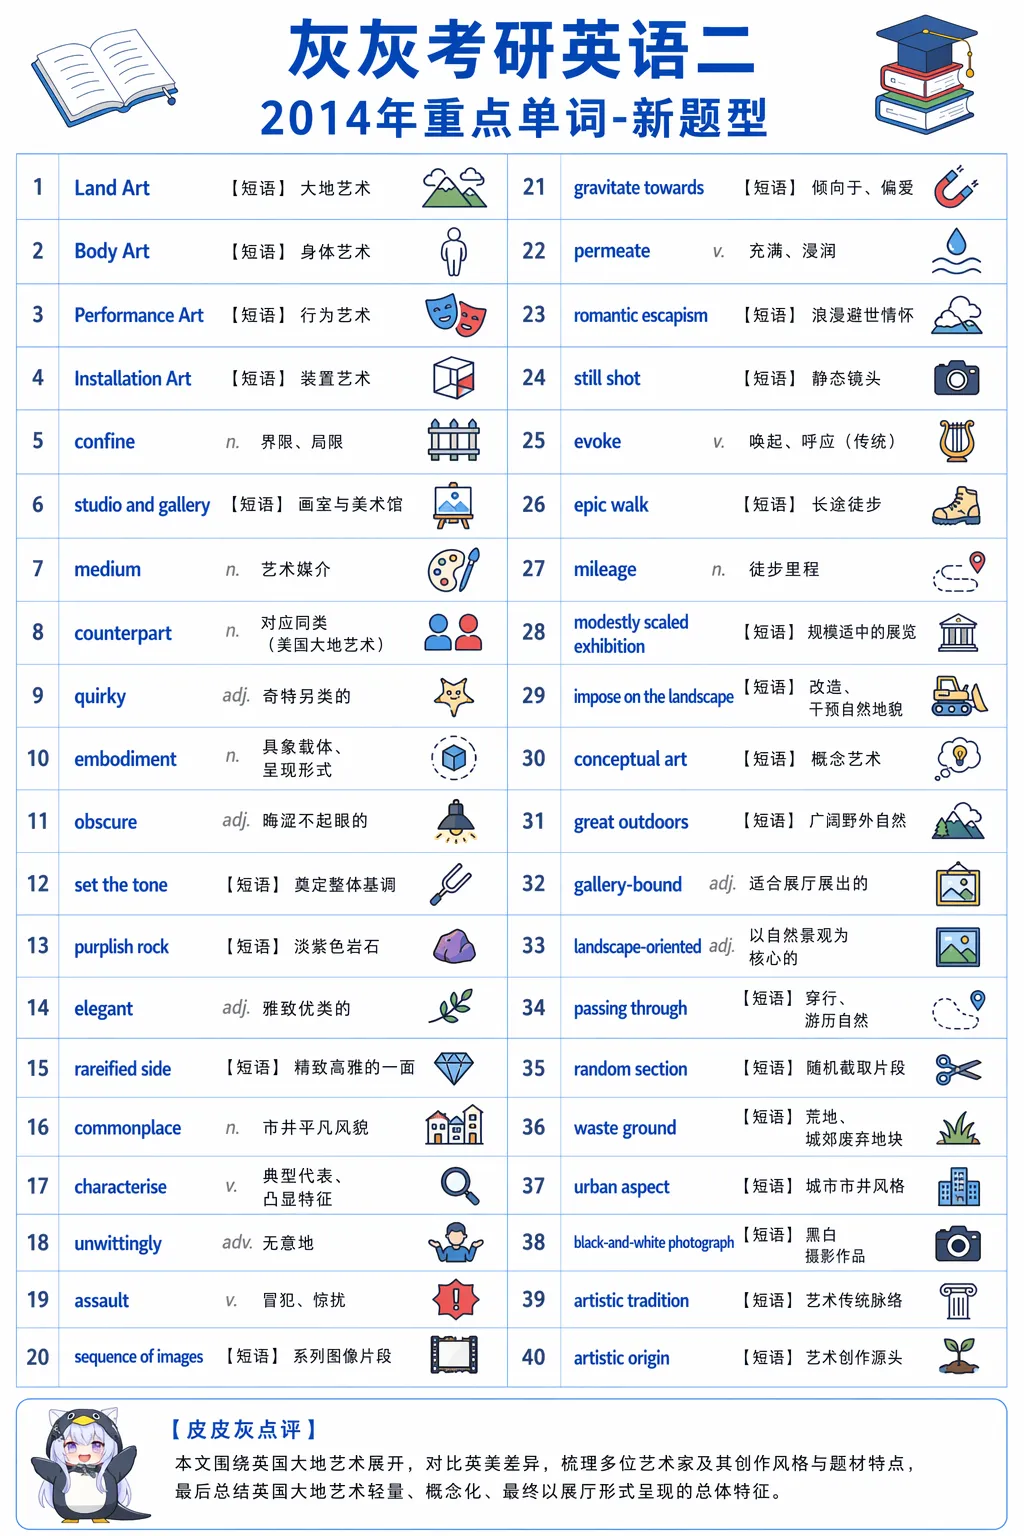Click the word 'mileage'

coord(604,570)
